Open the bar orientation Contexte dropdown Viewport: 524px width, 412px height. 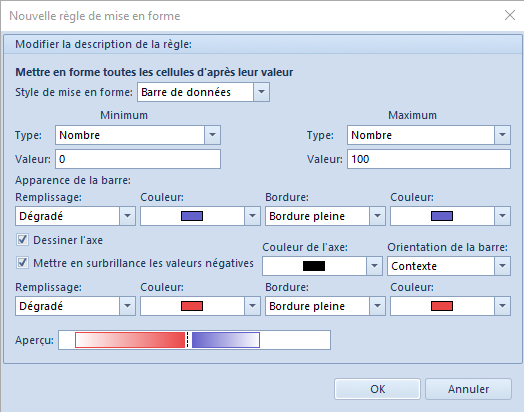(x=449, y=266)
